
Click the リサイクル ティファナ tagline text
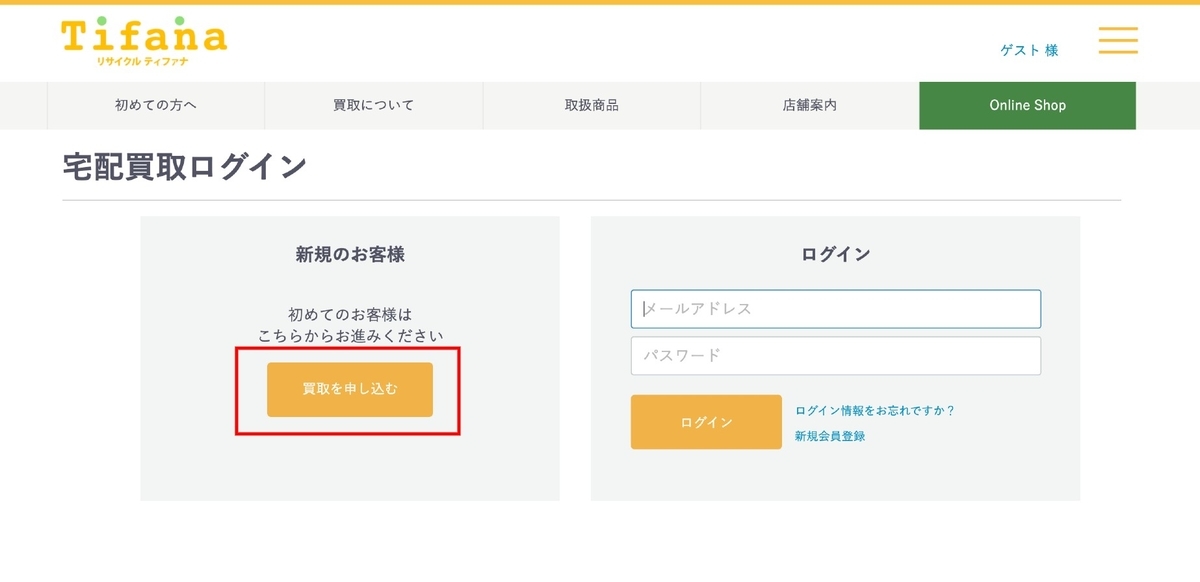point(140,59)
